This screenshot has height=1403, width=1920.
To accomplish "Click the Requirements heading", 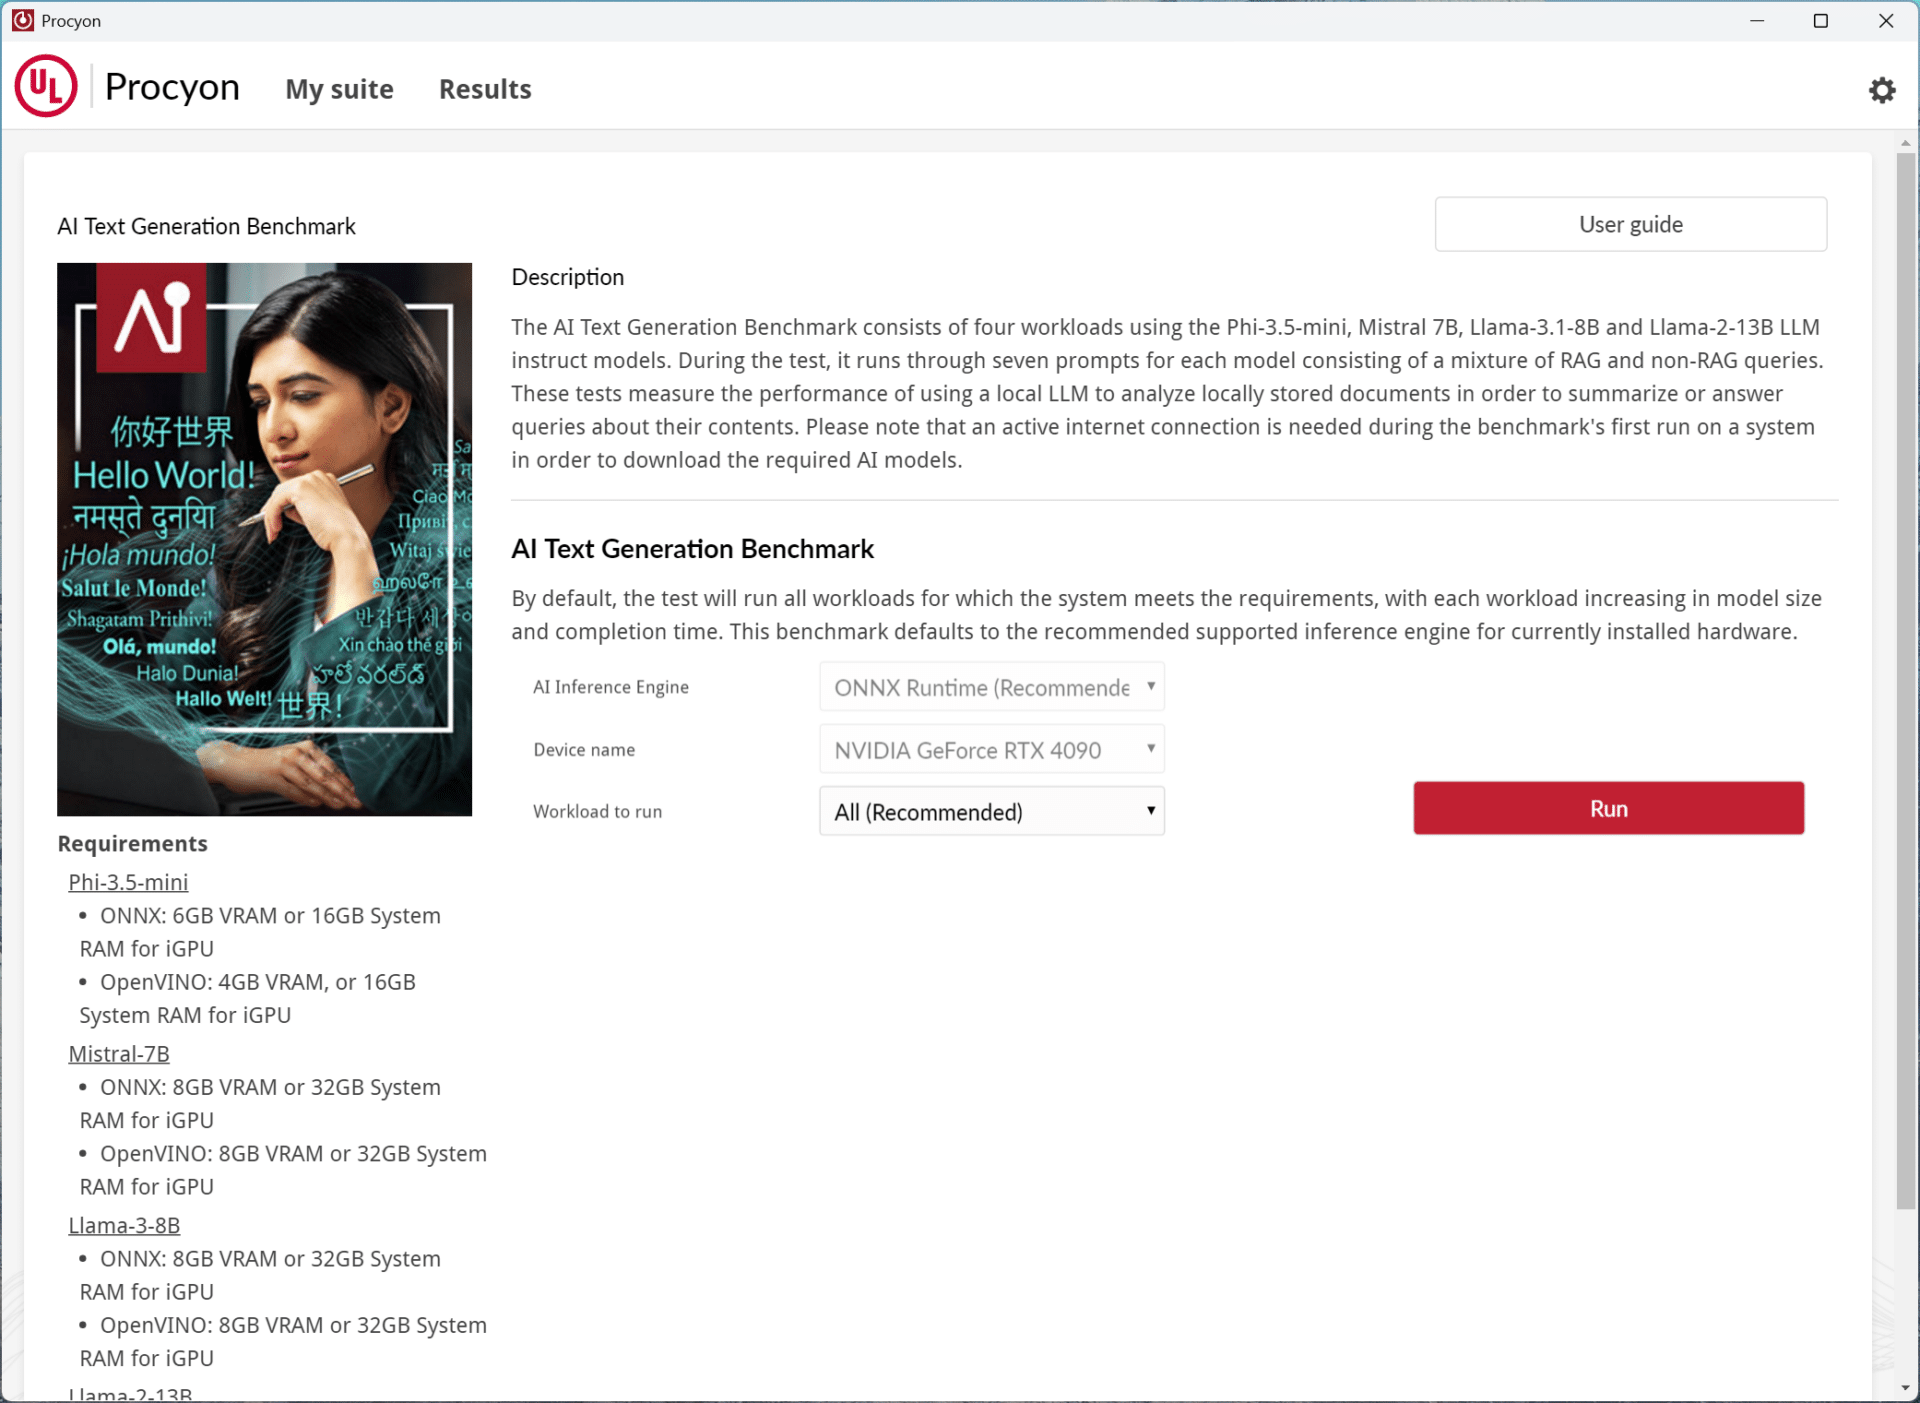I will point(132,843).
